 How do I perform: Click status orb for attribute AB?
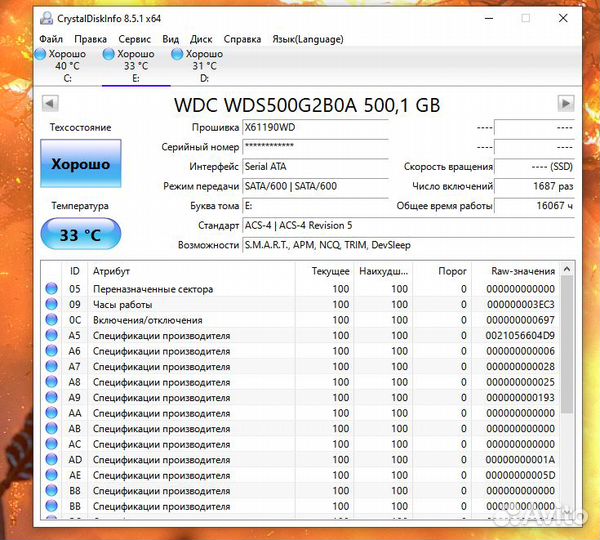(51, 428)
